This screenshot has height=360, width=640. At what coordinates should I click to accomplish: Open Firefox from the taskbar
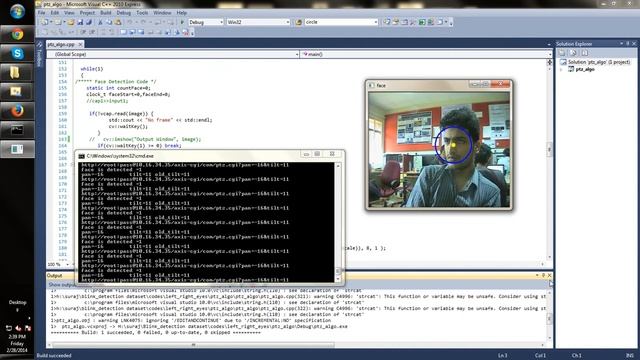(x=17, y=111)
